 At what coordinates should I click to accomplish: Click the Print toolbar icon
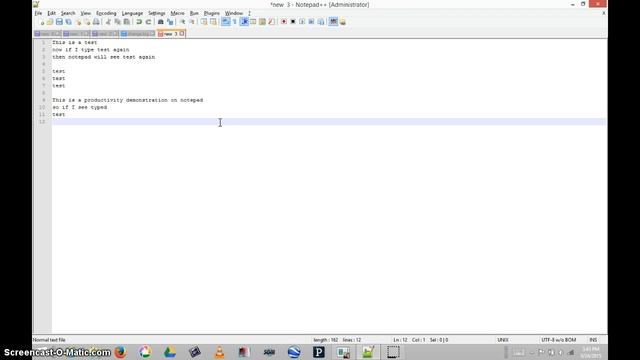pos(96,22)
